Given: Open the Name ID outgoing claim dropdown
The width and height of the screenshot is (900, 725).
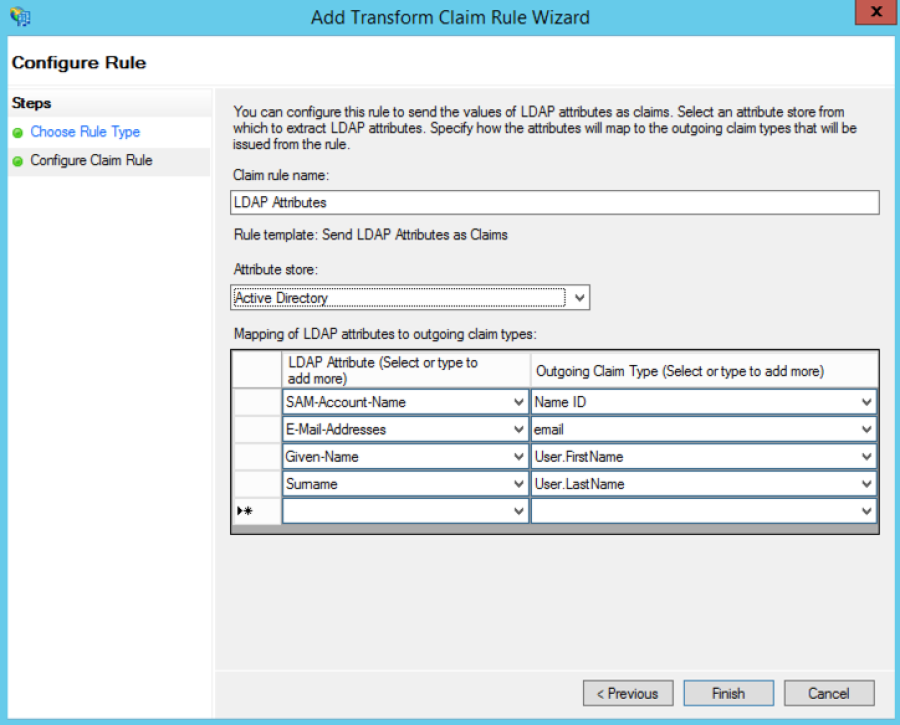Looking at the screenshot, I should [x=866, y=402].
